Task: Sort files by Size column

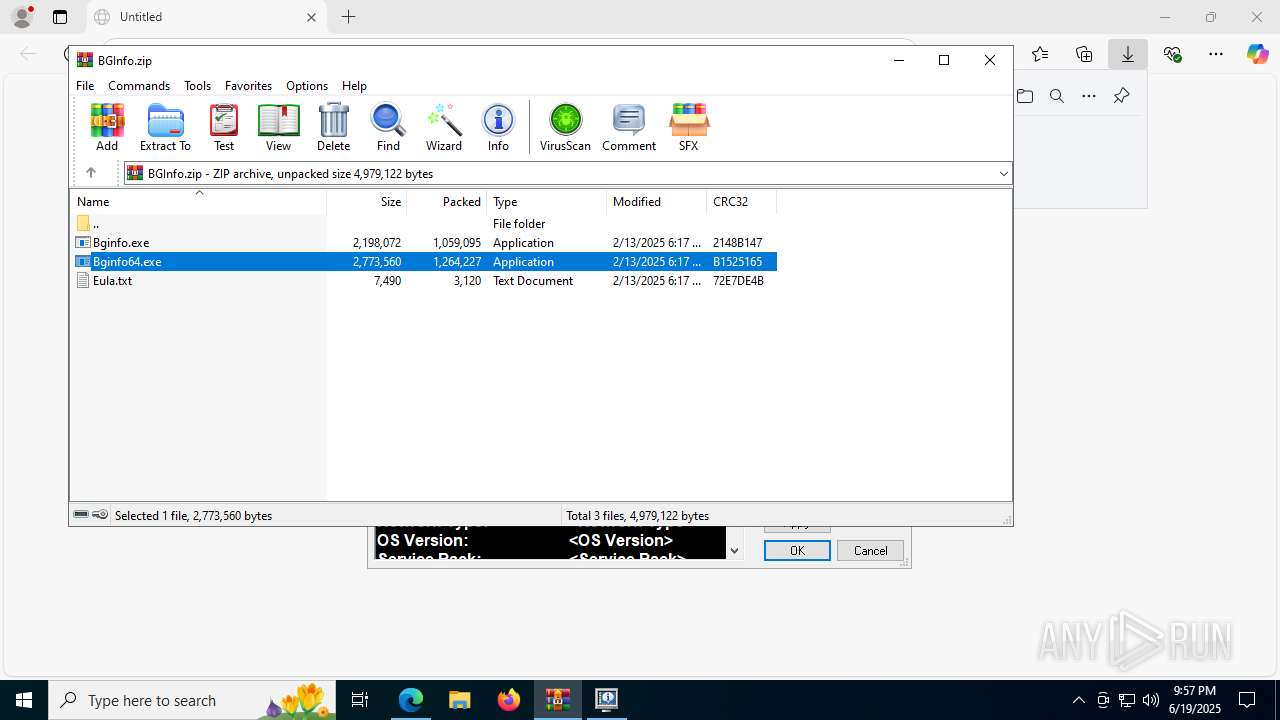Action: 367,201
